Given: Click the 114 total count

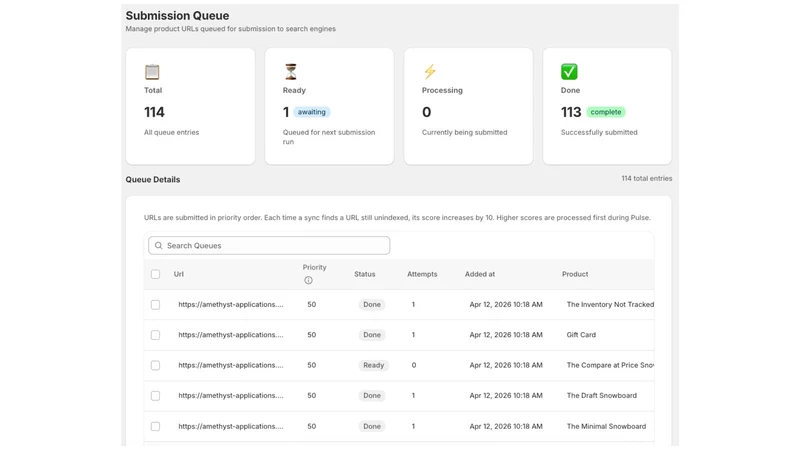Looking at the screenshot, I should (x=154, y=112).
